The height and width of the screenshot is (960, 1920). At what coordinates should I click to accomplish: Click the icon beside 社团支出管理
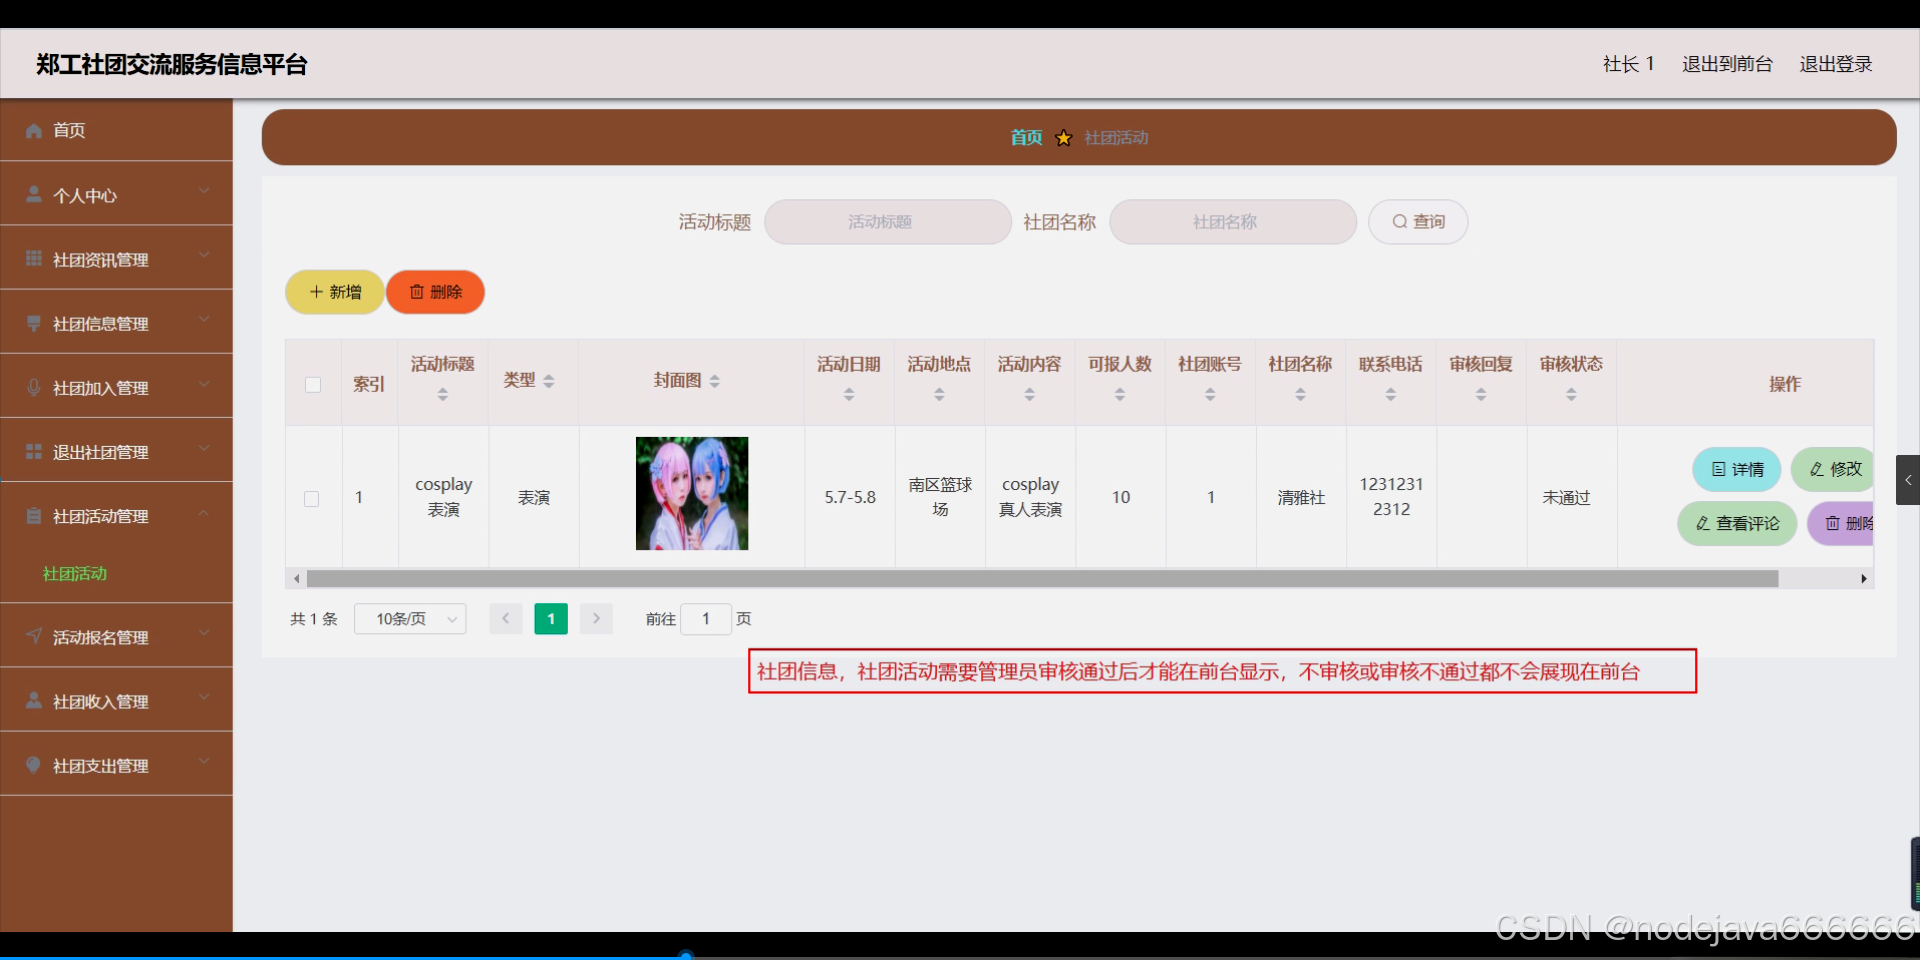click(x=34, y=765)
